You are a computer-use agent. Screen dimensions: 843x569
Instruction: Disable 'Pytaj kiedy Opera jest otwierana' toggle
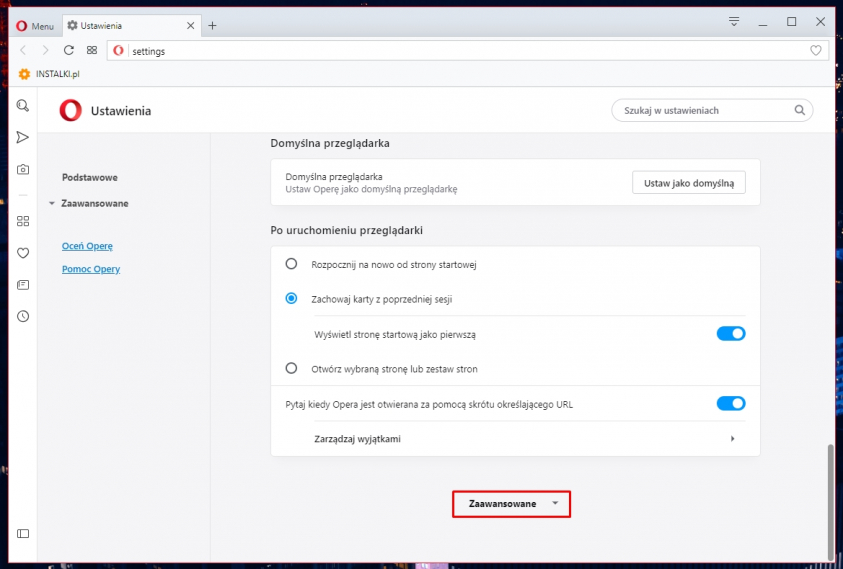coord(731,404)
